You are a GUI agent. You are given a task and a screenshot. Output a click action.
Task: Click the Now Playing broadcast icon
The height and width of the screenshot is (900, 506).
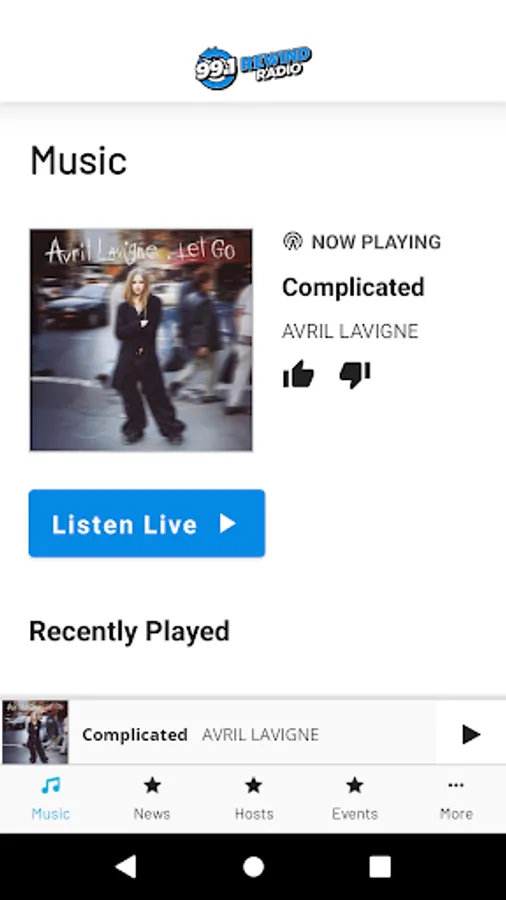pos(293,241)
